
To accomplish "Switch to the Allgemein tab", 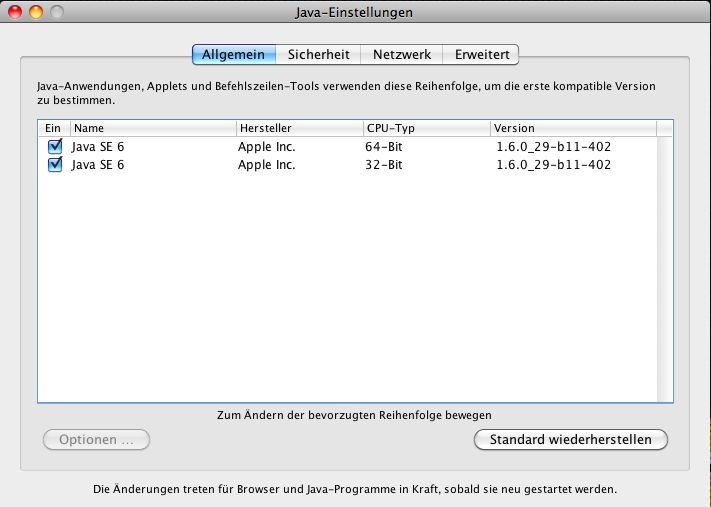I will 234,54.
